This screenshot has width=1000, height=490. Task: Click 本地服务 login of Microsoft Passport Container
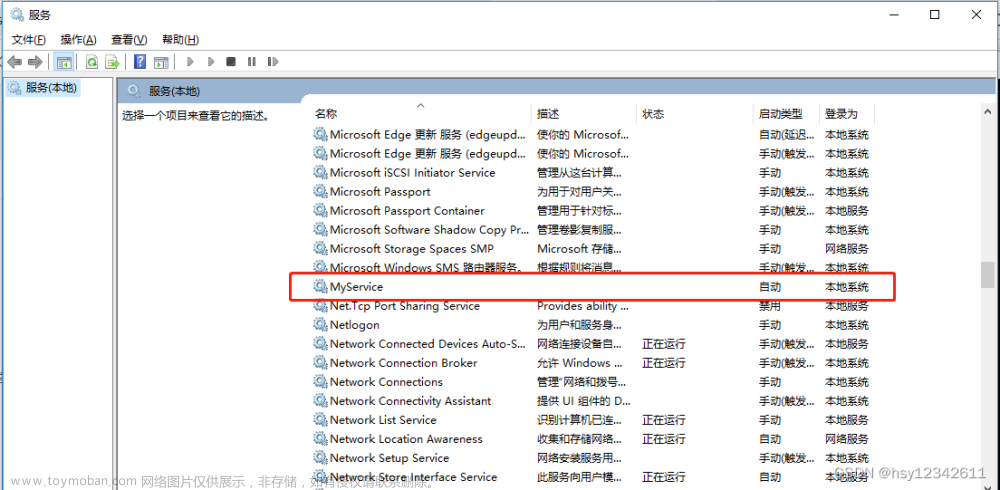847,211
